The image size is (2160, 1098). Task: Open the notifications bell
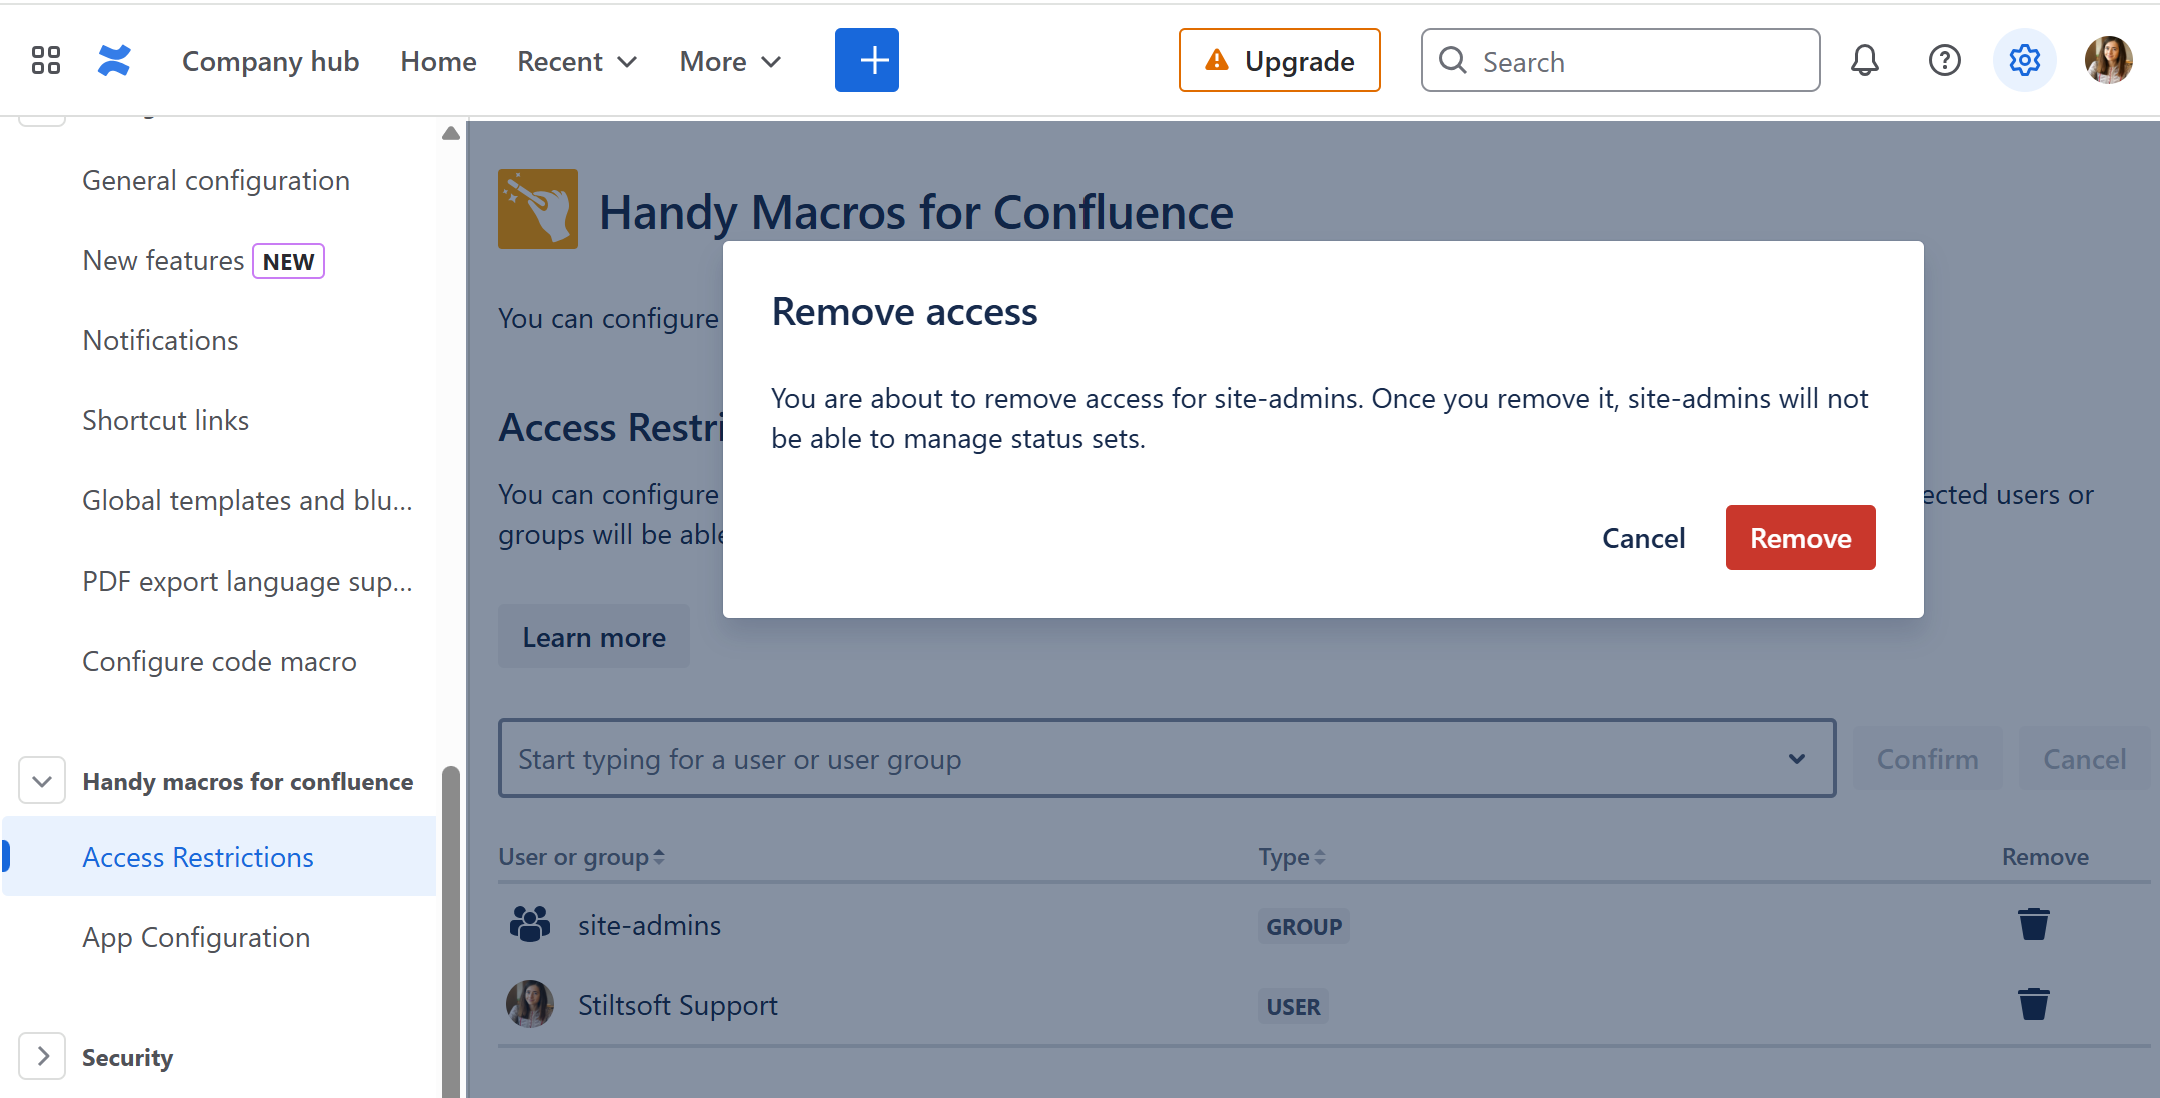(1864, 61)
